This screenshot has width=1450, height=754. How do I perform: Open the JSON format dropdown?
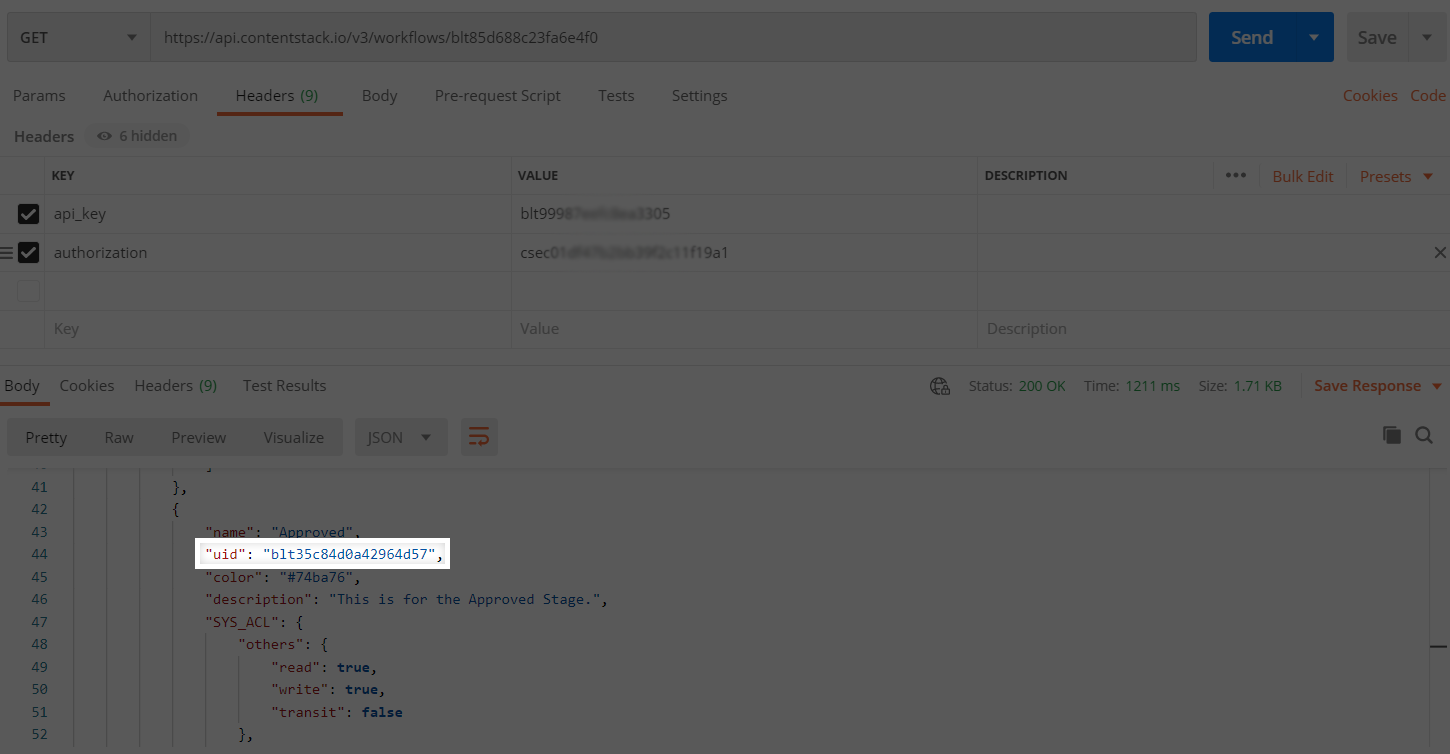pos(399,437)
